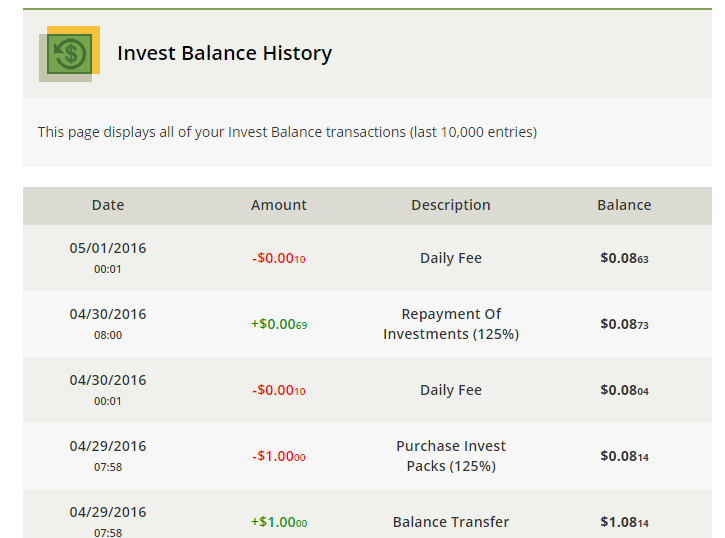Click the $0.0804 balance value
Viewport: 725px width, 538px height.
click(624, 390)
